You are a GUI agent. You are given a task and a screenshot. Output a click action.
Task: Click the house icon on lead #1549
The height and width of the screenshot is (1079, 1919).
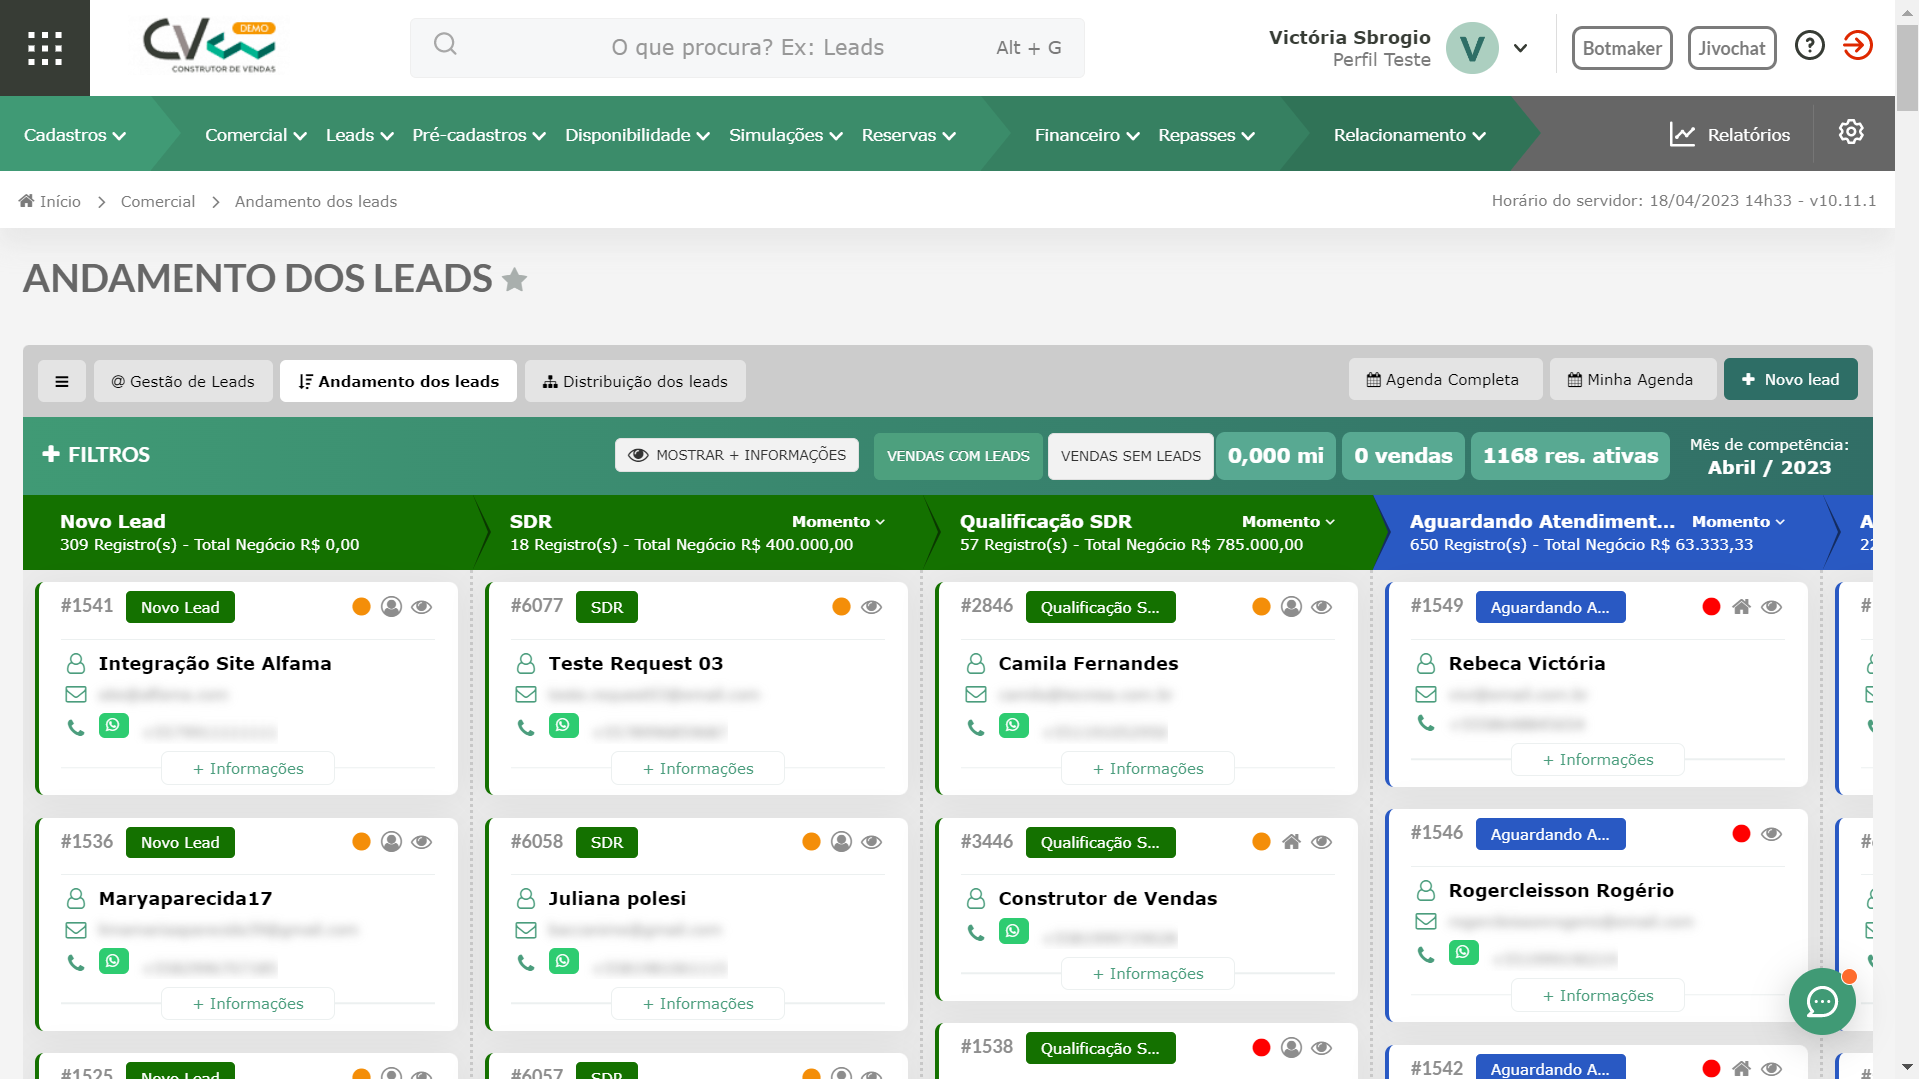coord(1741,607)
